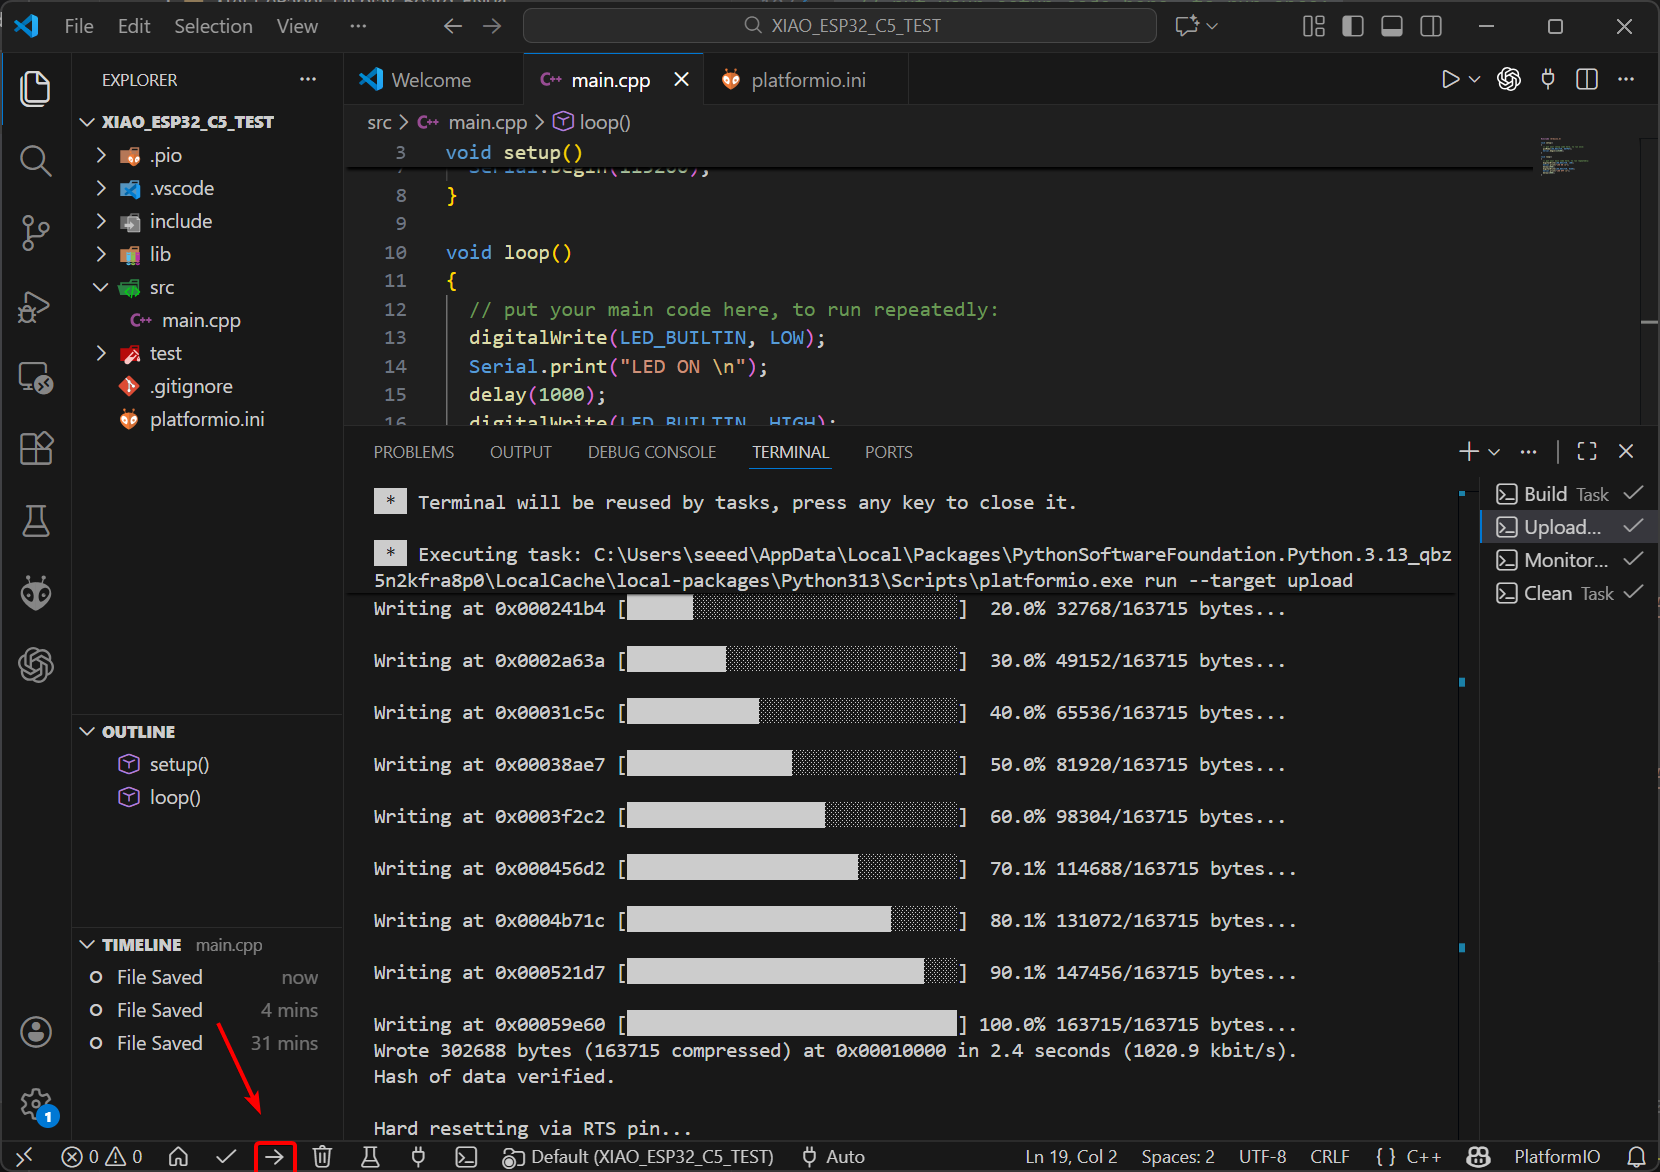Open PlatformIO Home from status bar

tap(178, 1157)
